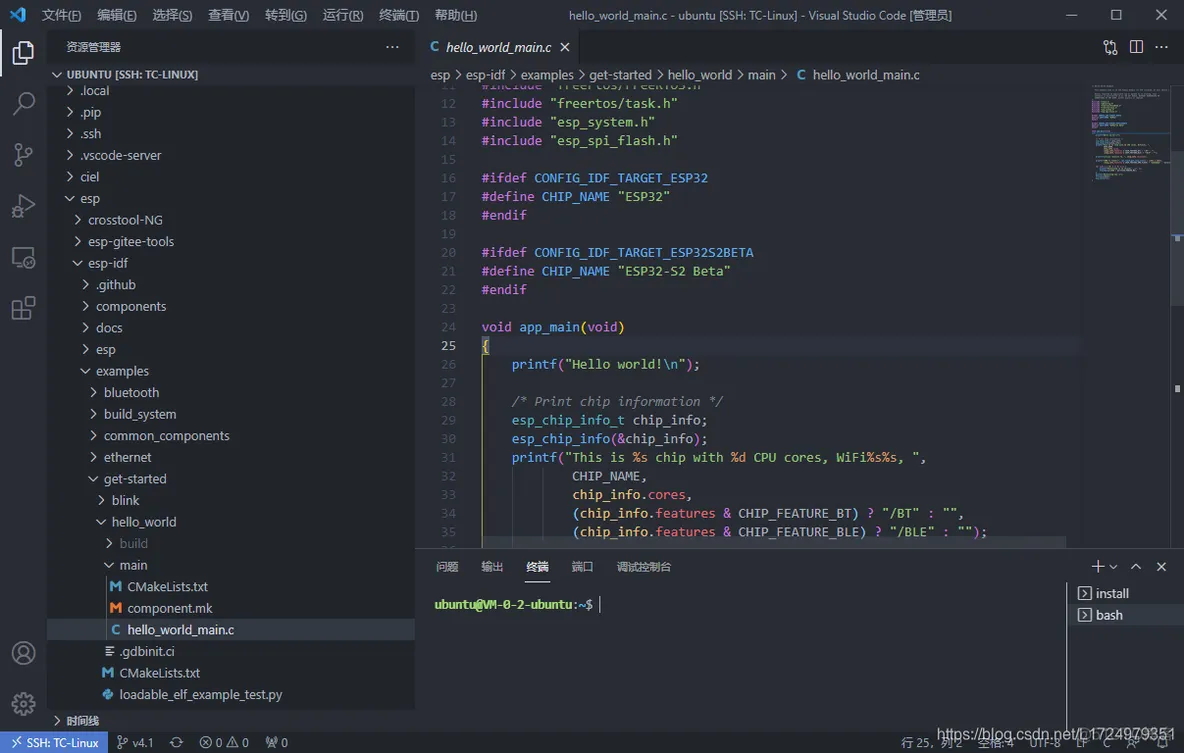This screenshot has height=753, width=1184.
Task: Split the editor to the right
Action: click(1136, 47)
